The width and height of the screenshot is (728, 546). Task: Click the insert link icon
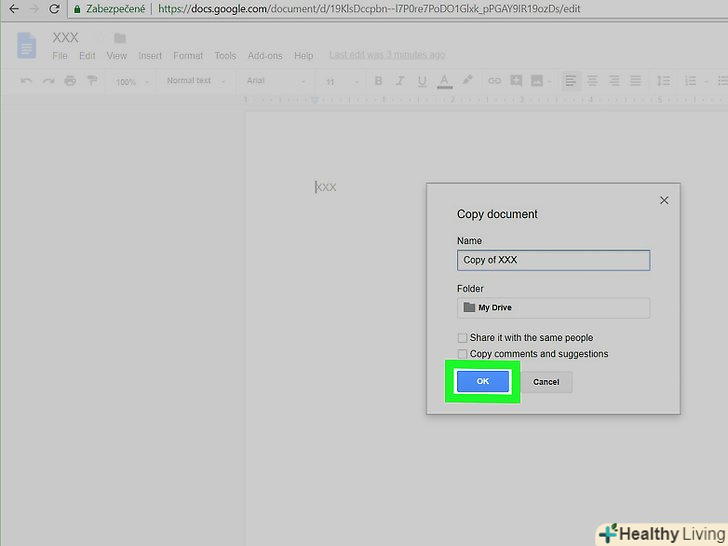494,81
